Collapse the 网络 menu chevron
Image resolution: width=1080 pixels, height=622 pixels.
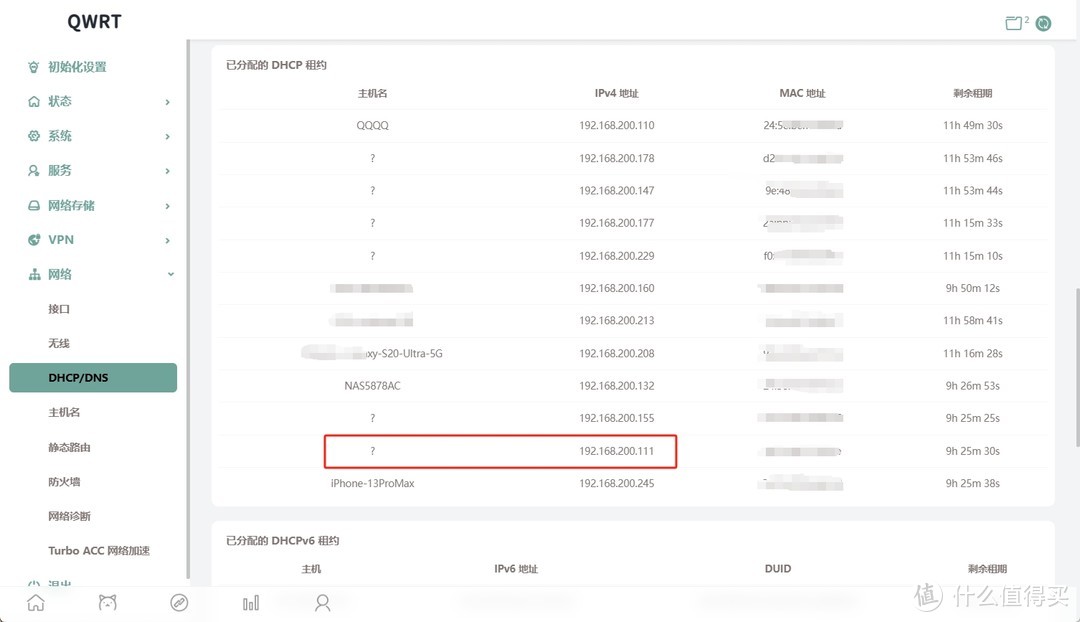170,274
